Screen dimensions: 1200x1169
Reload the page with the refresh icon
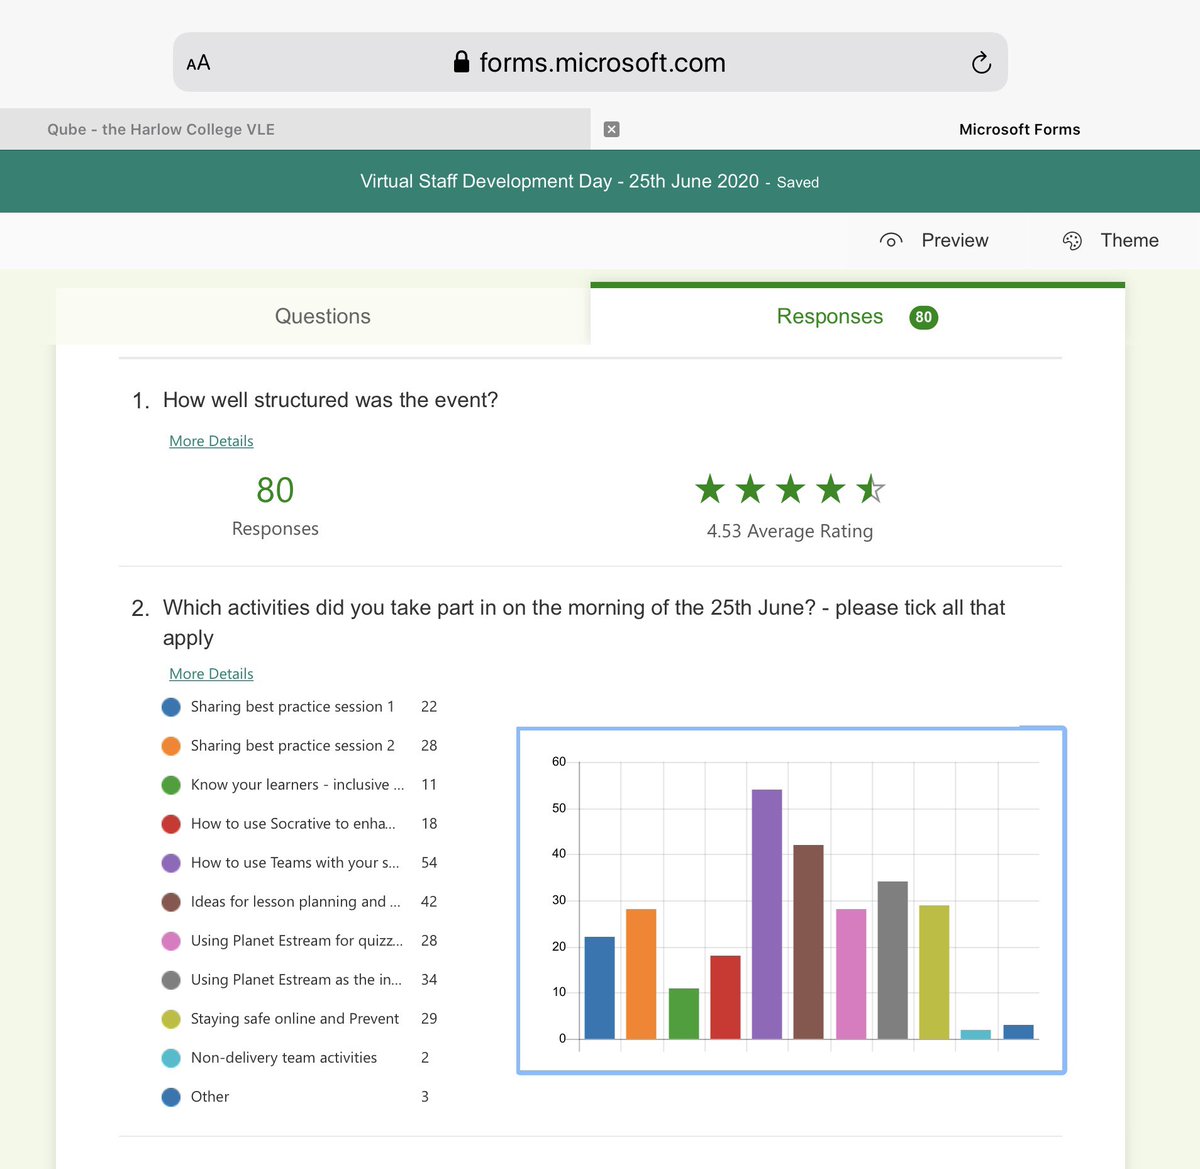981,63
